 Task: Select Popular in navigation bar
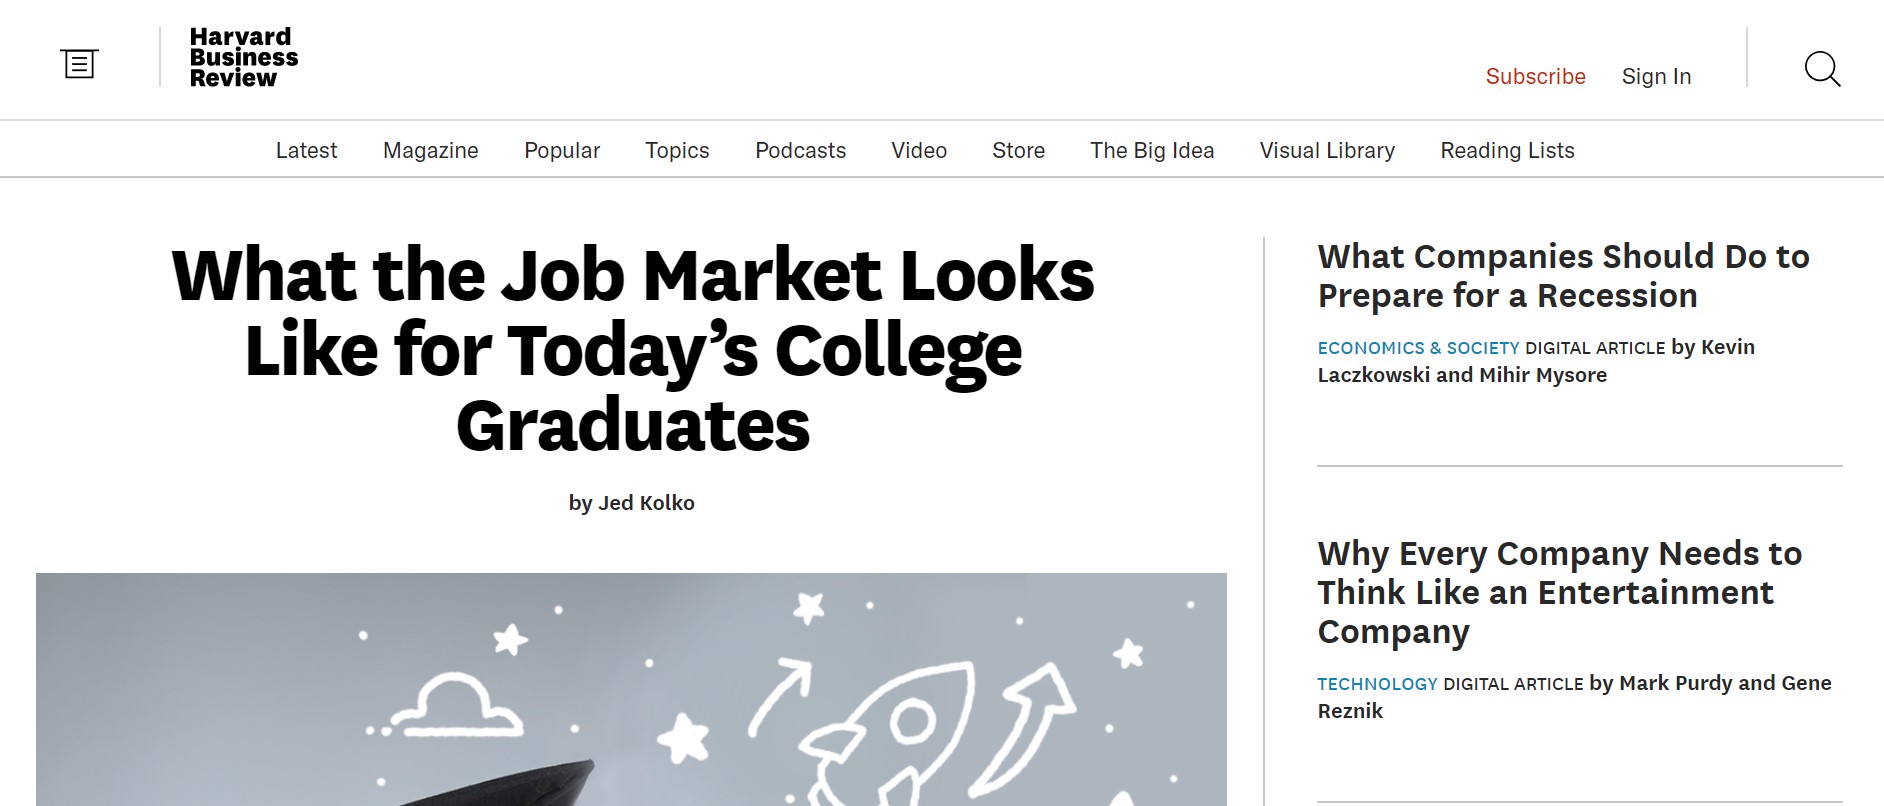click(562, 150)
